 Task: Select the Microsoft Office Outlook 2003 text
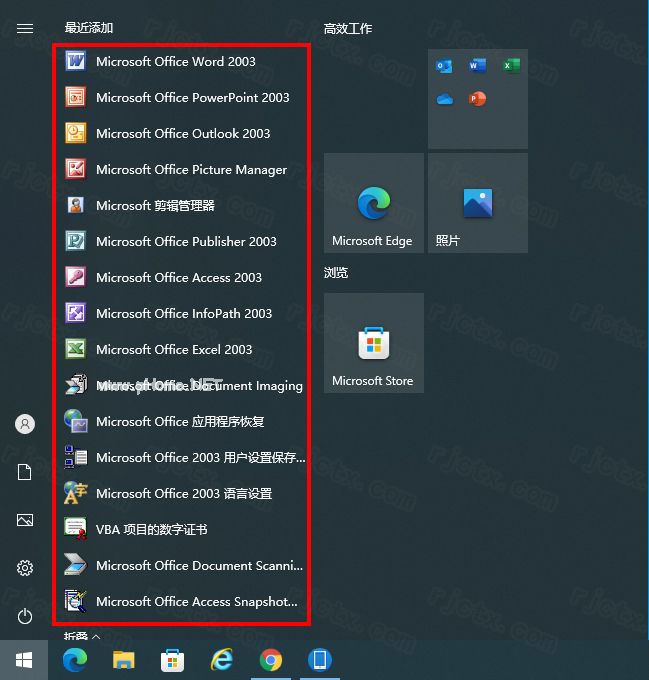click(183, 134)
